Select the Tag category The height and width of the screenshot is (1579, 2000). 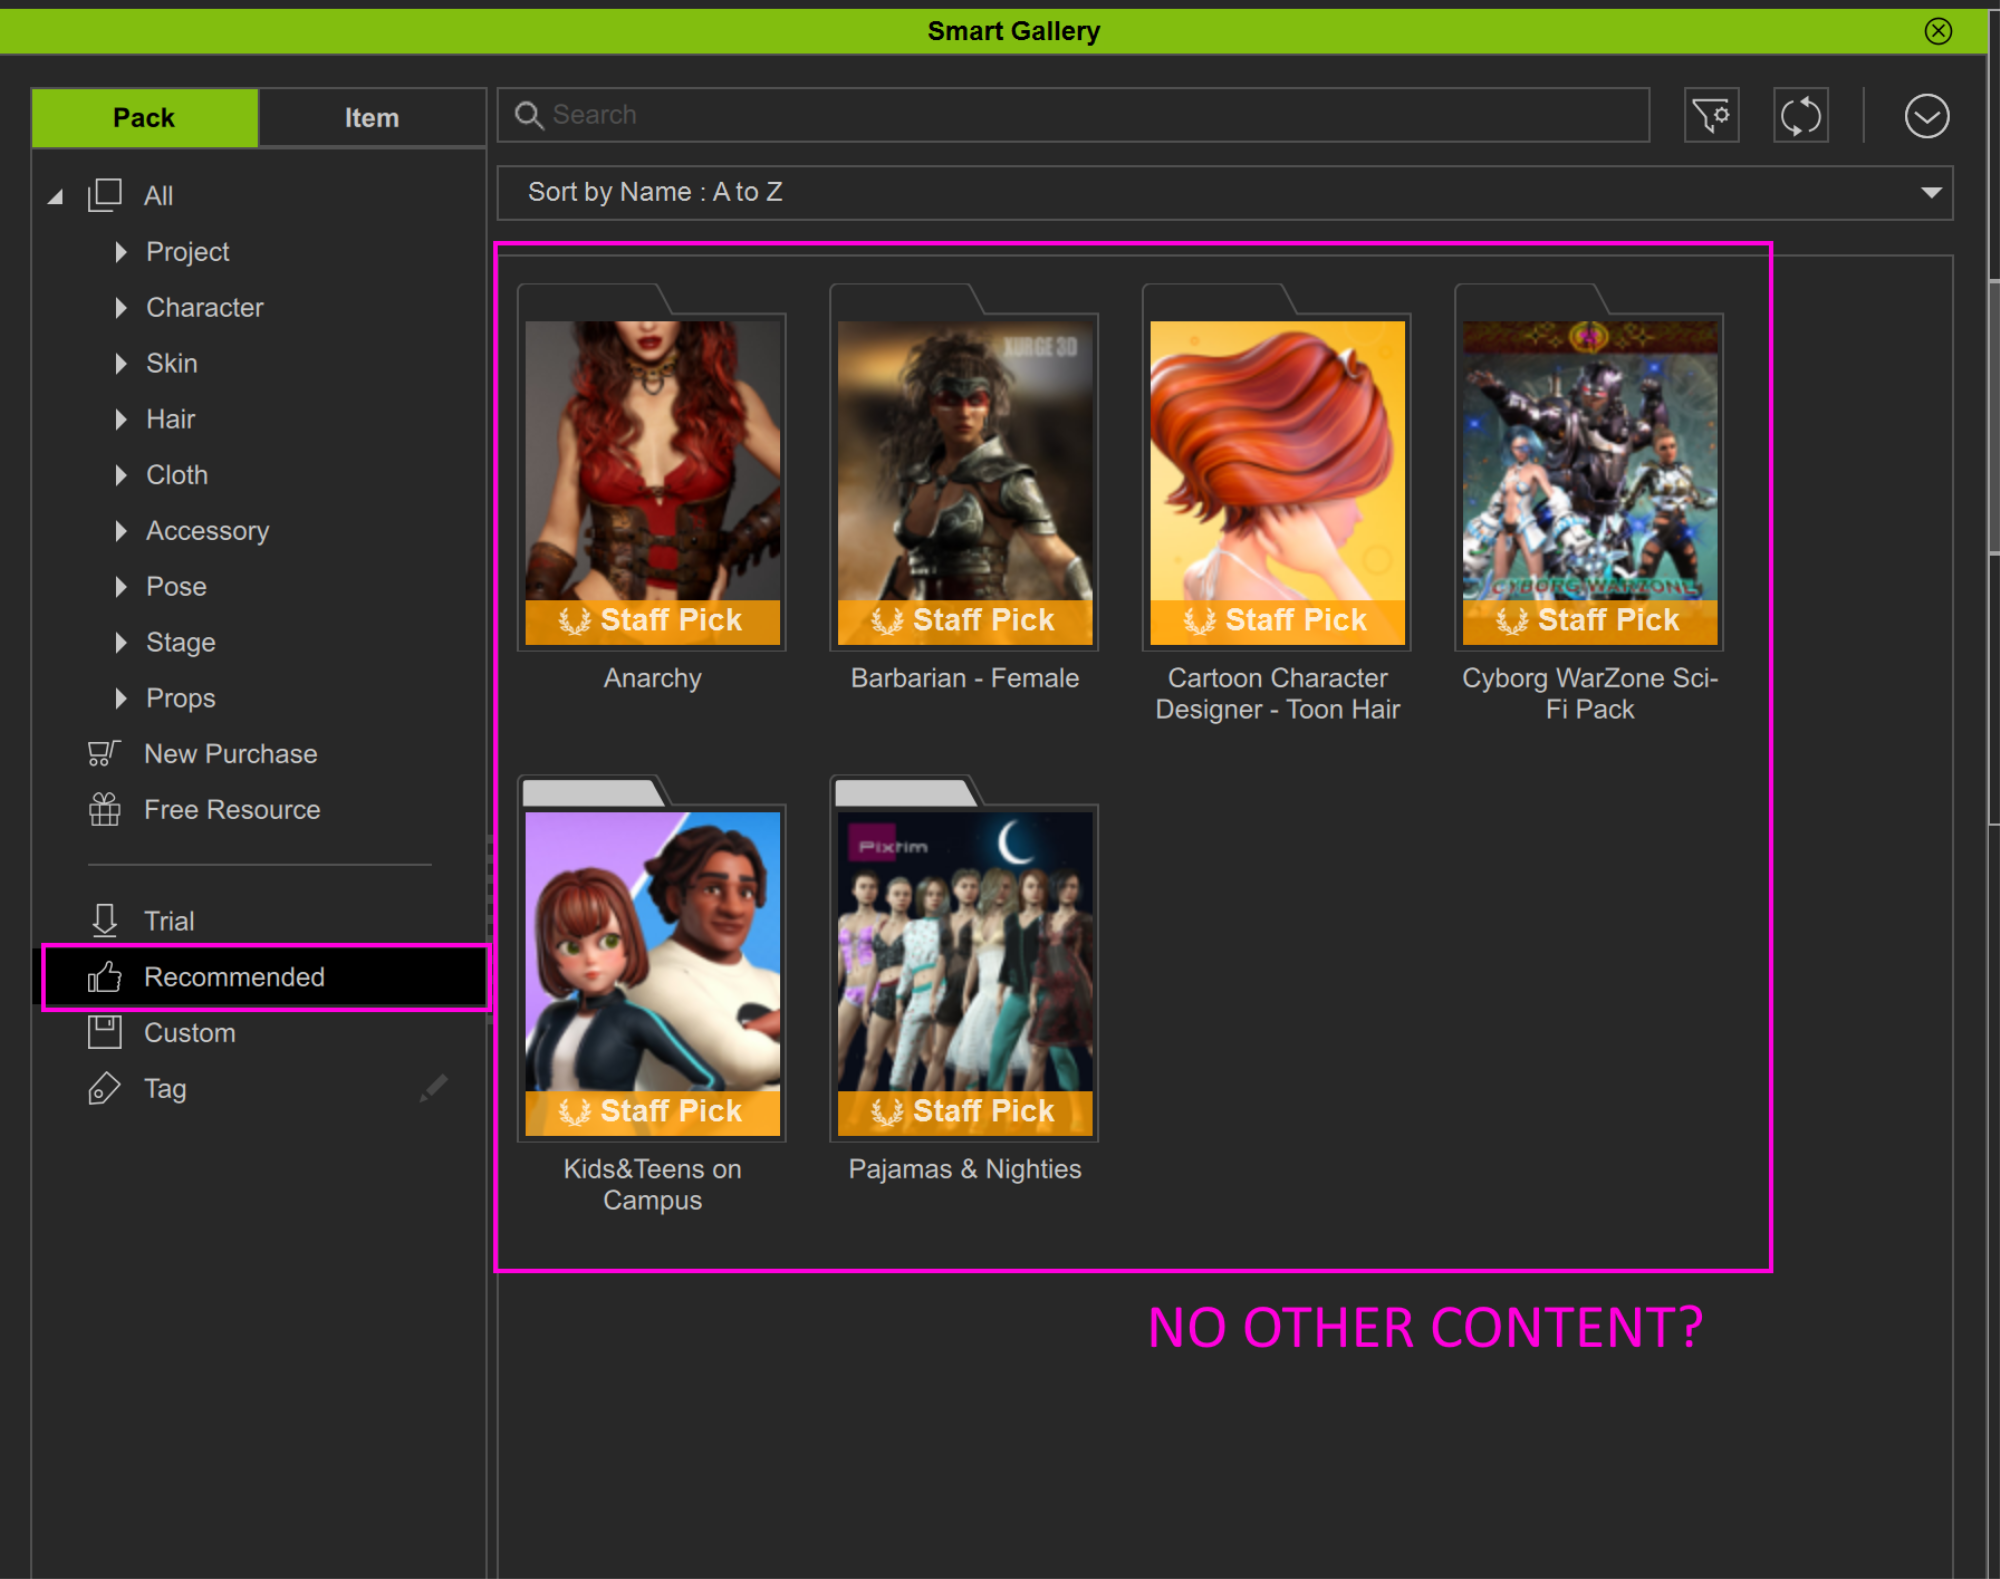pos(165,1089)
